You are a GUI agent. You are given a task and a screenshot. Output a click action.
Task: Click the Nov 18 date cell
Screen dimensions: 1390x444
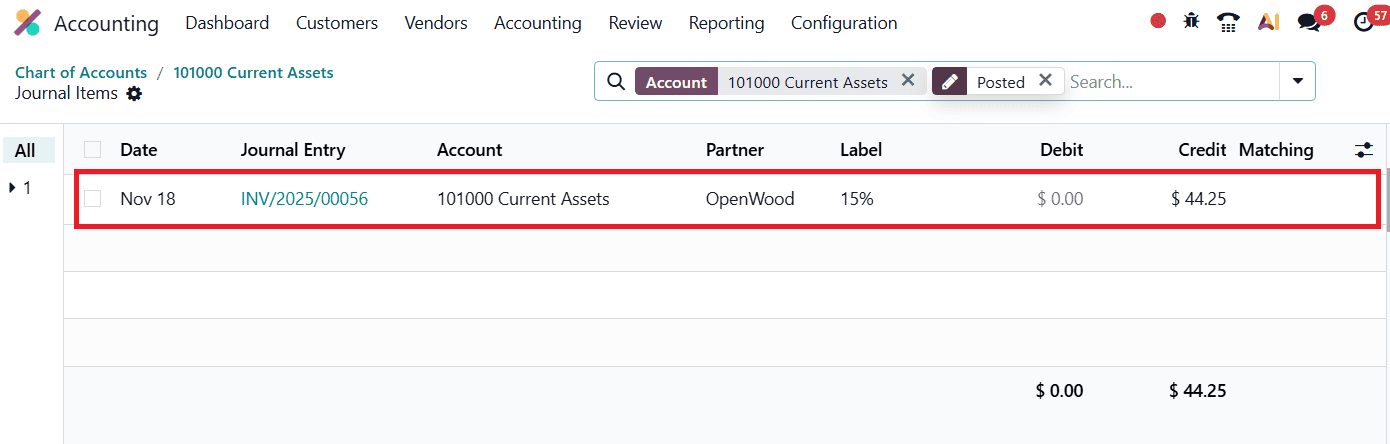click(148, 199)
